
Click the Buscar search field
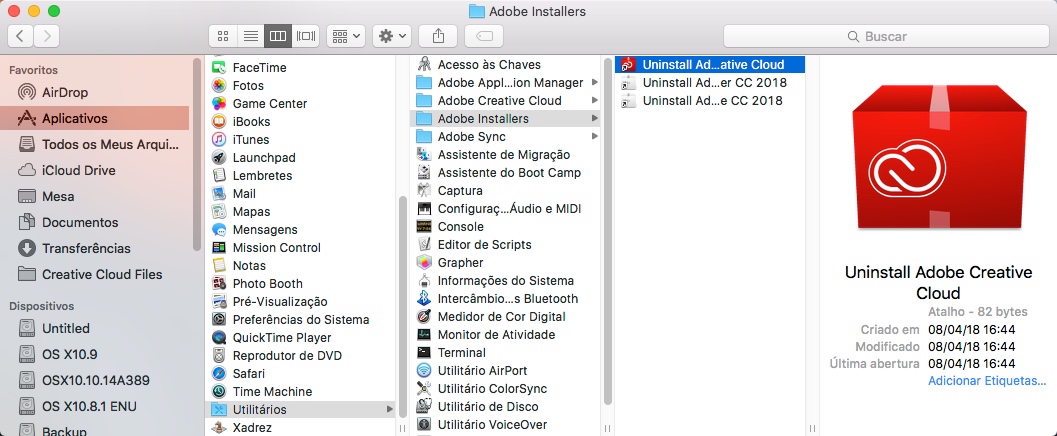(x=886, y=36)
